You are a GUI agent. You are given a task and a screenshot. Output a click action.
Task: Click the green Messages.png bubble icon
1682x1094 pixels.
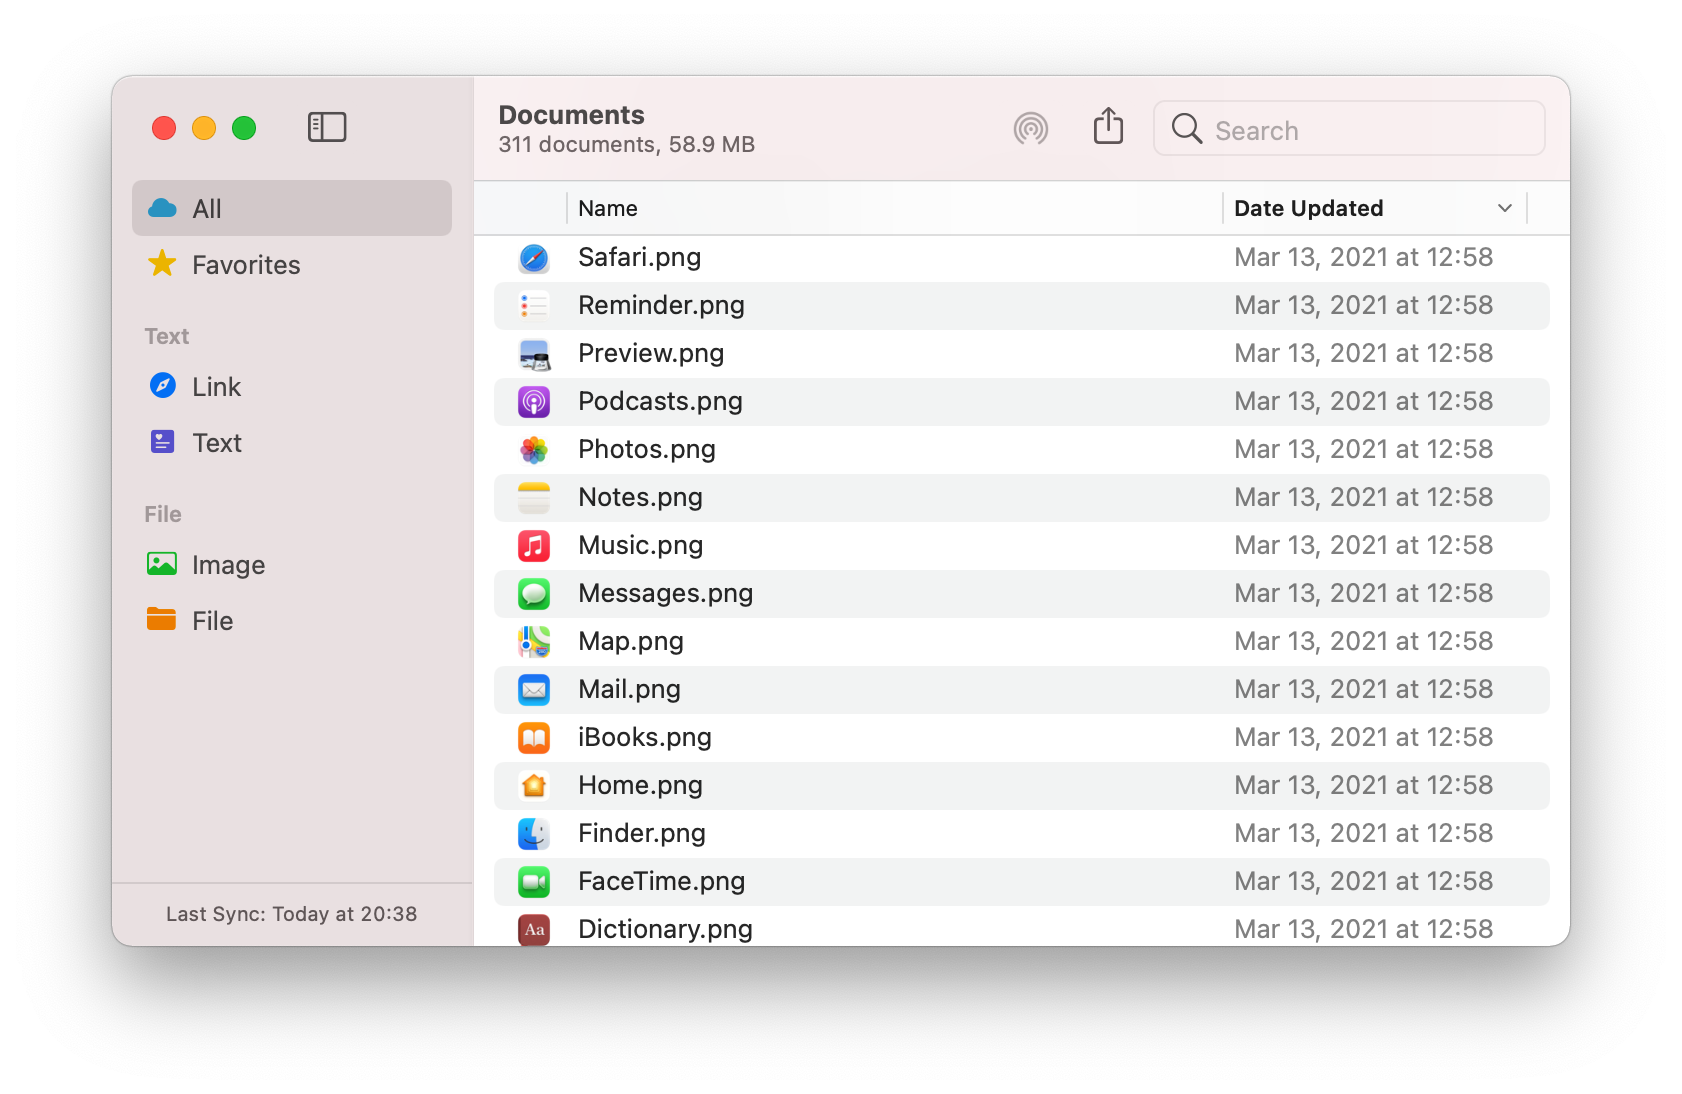(x=534, y=594)
